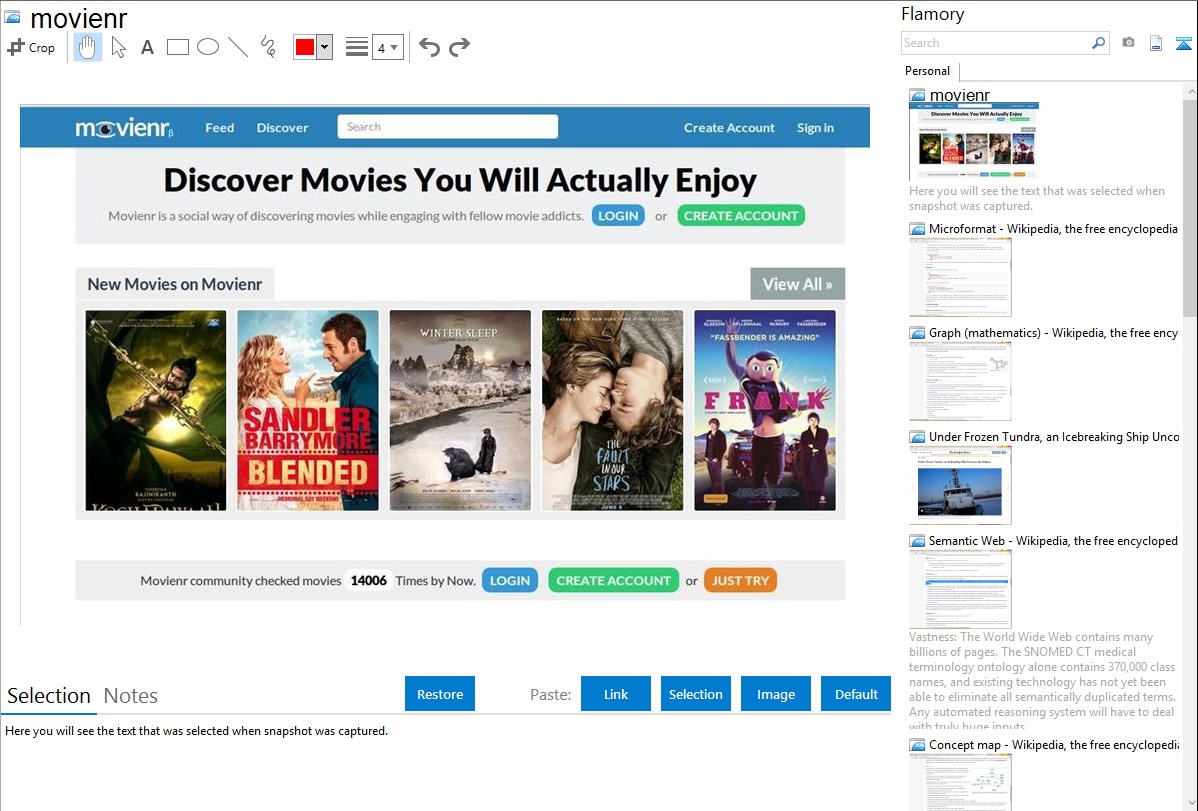Viewport: 1198px width, 811px height.
Task: Click the blue icon at top right corner
Action: tap(1183, 43)
